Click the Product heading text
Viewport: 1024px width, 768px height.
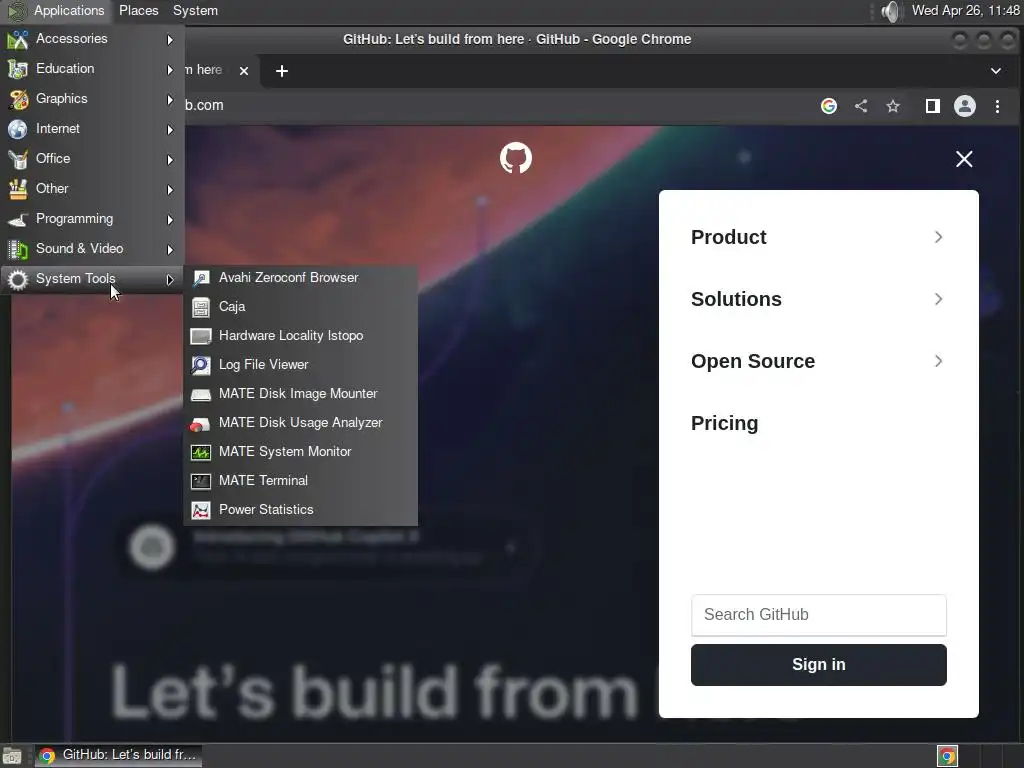click(x=729, y=237)
